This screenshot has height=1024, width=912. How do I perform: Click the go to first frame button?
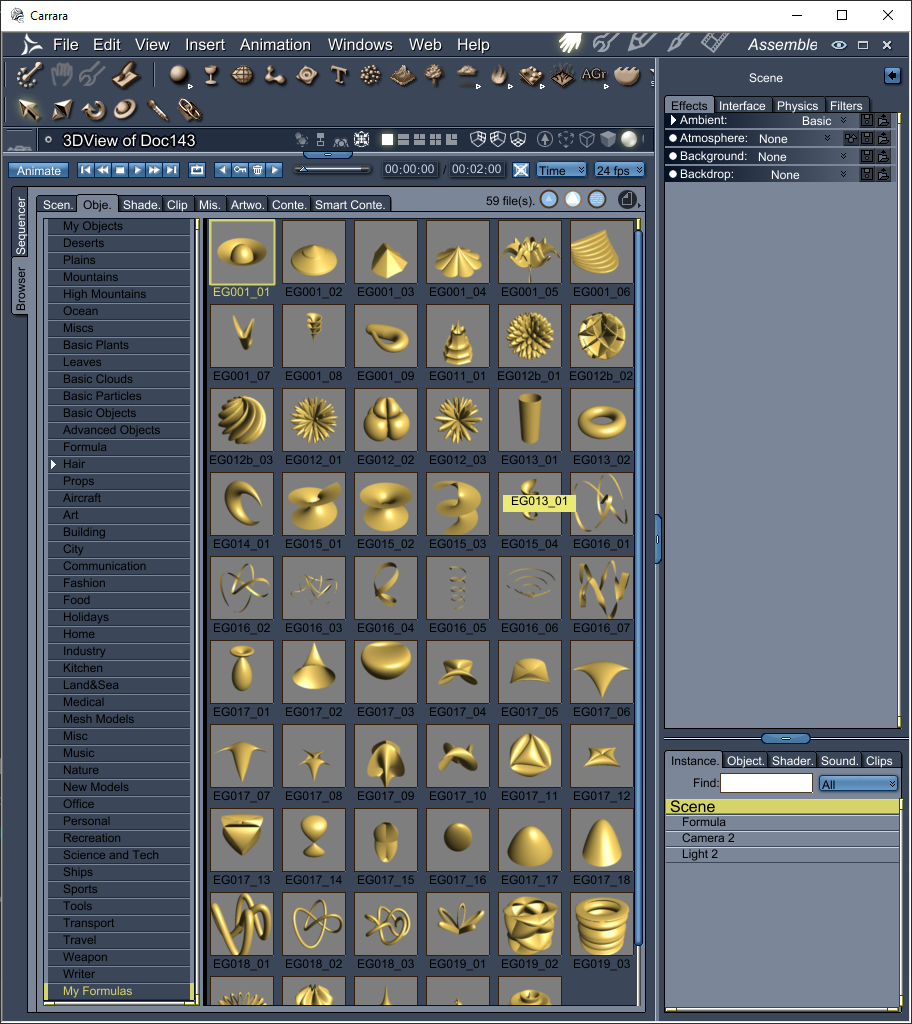pyautogui.click(x=86, y=170)
